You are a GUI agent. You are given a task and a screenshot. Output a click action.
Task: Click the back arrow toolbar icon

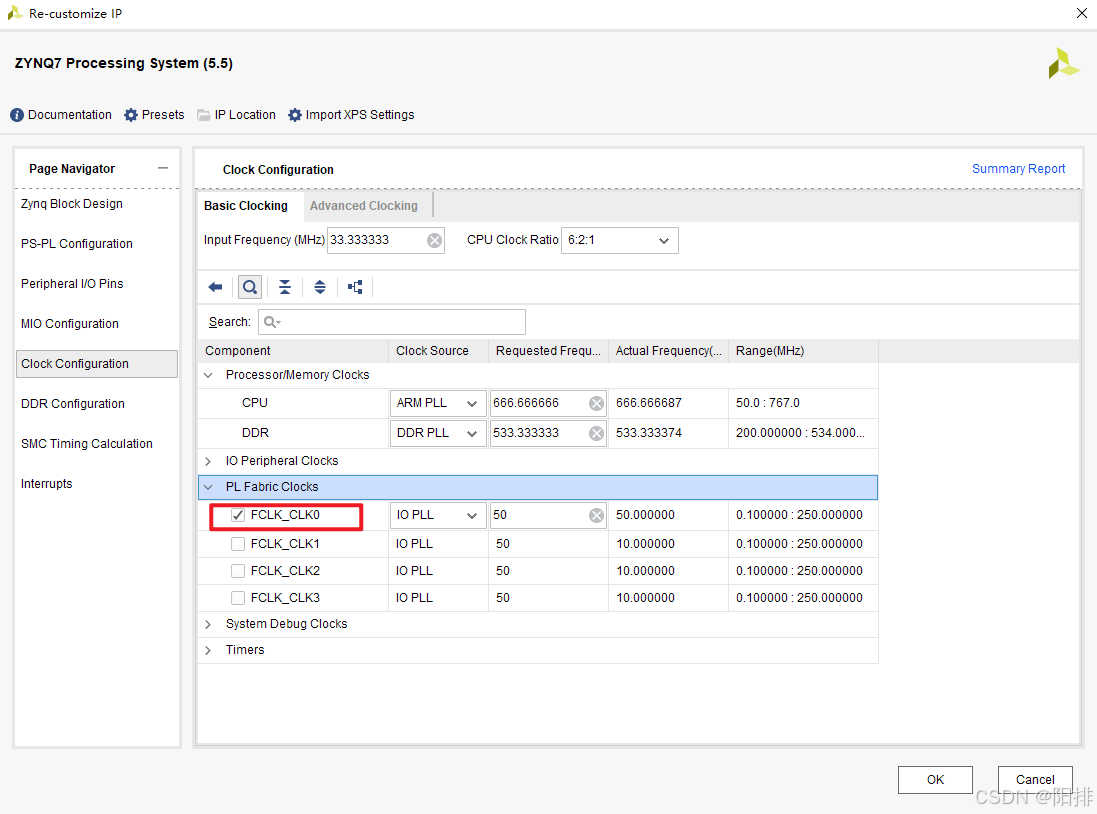click(215, 287)
